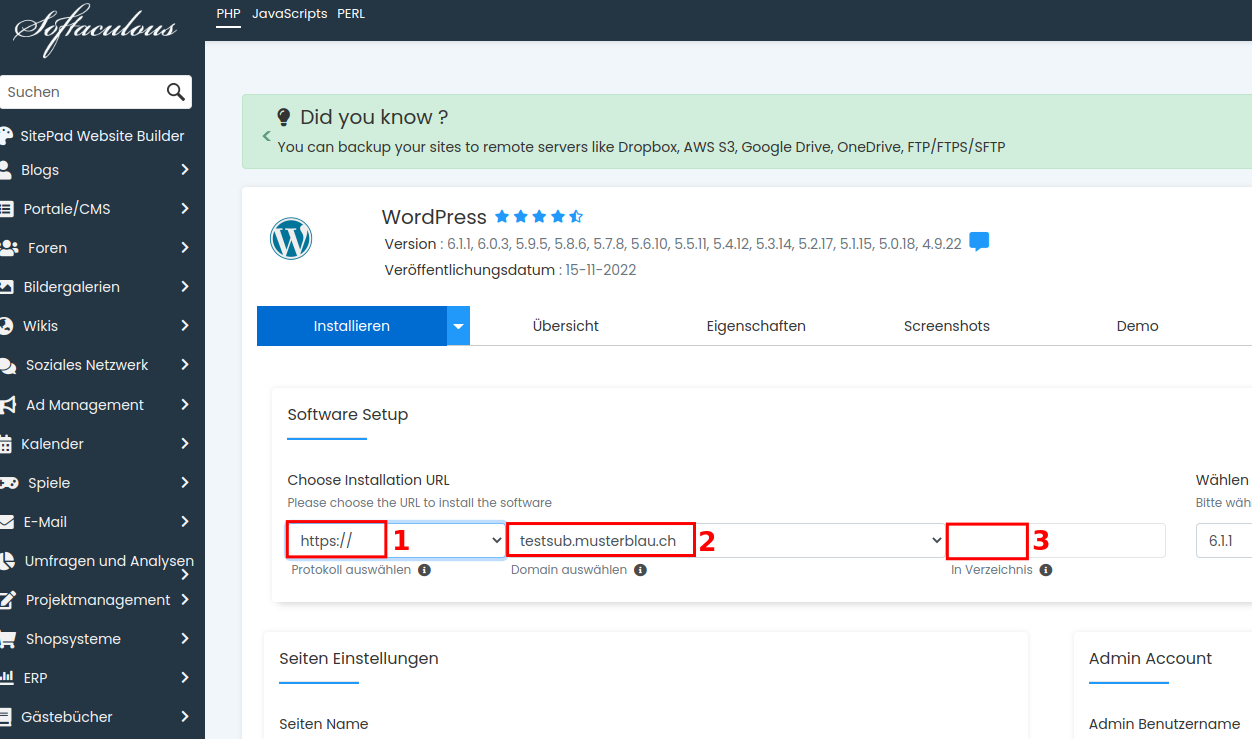Click the WordPress logo
Viewport: 1252px width, 739px height.
click(x=291, y=240)
